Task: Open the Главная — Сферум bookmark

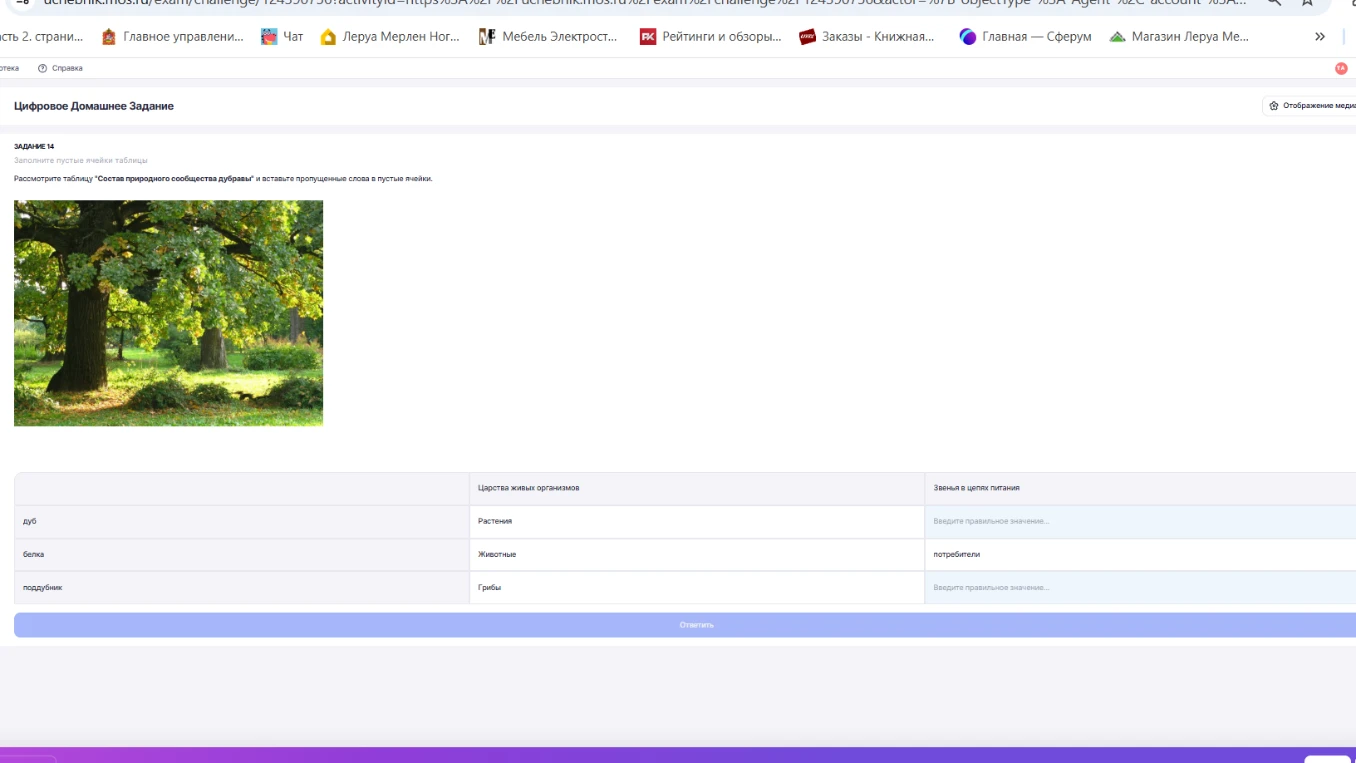Action: point(1025,37)
